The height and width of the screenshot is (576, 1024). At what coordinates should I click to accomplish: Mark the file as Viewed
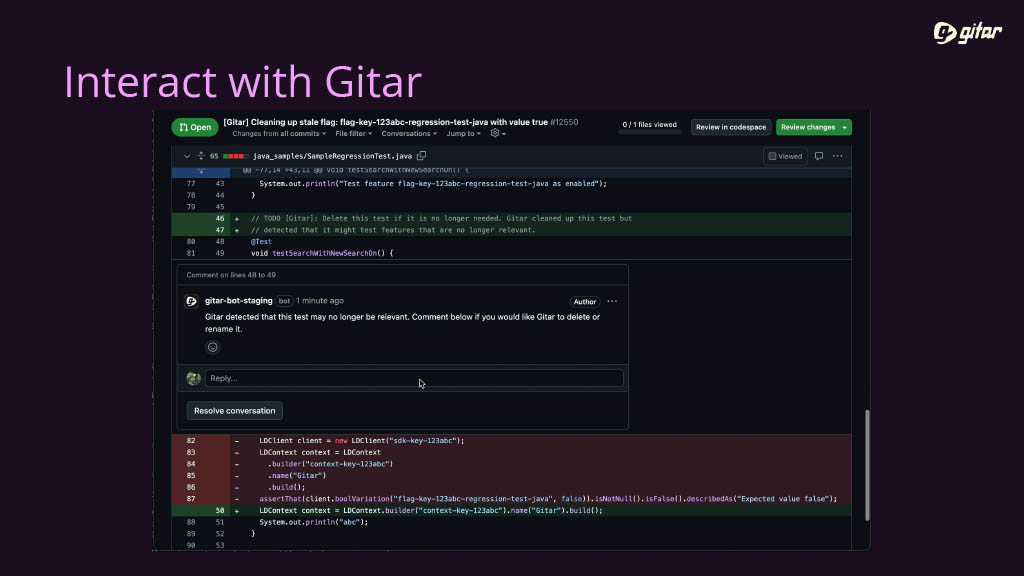pyautogui.click(x=785, y=156)
